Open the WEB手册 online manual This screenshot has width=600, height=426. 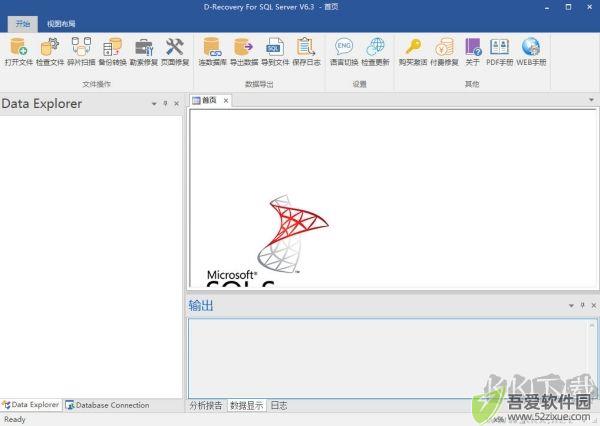[531, 52]
